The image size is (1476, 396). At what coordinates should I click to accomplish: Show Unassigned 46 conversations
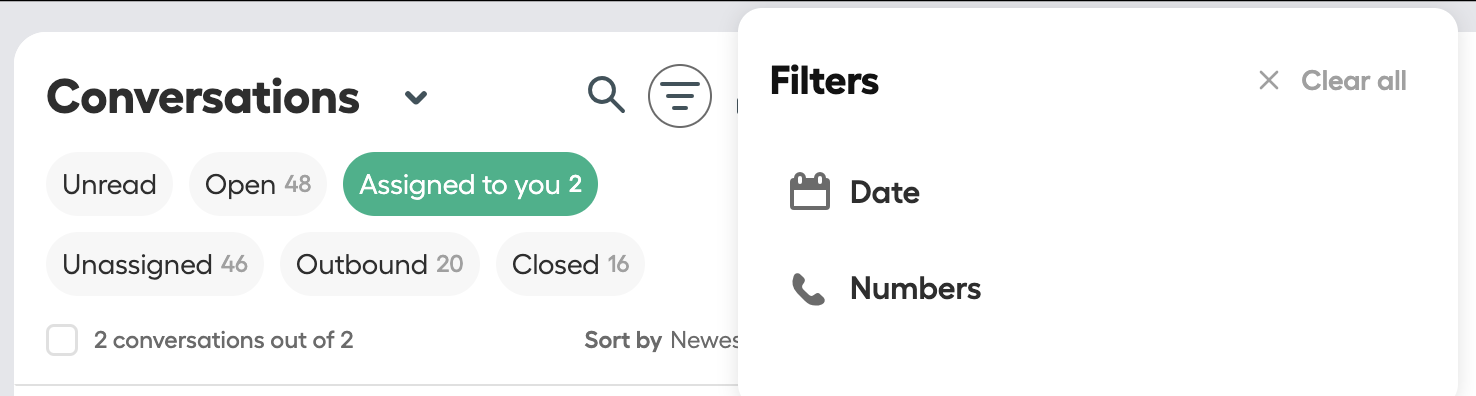(154, 265)
